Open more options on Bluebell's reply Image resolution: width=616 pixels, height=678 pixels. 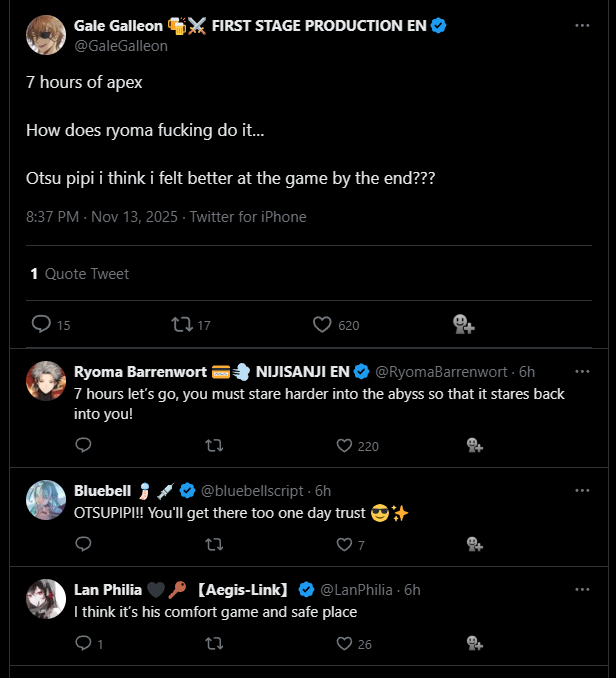pyautogui.click(x=583, y=490)
